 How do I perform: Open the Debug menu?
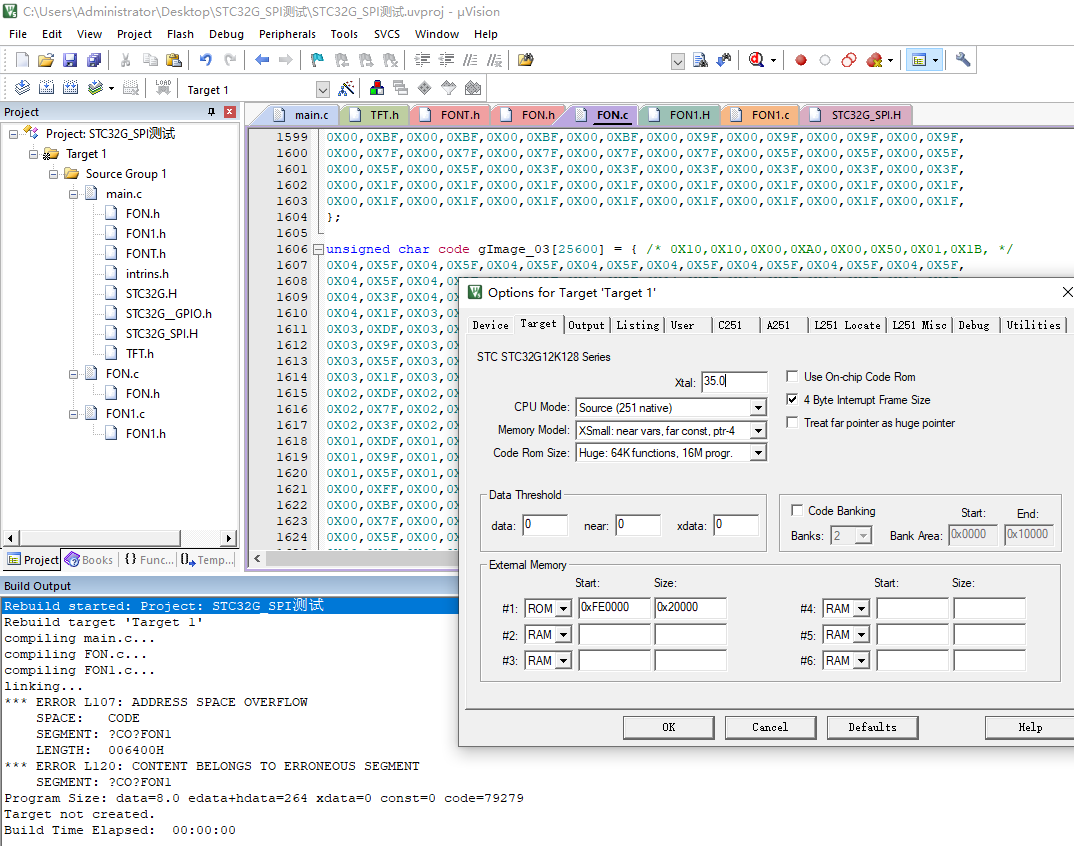(226, 34)
